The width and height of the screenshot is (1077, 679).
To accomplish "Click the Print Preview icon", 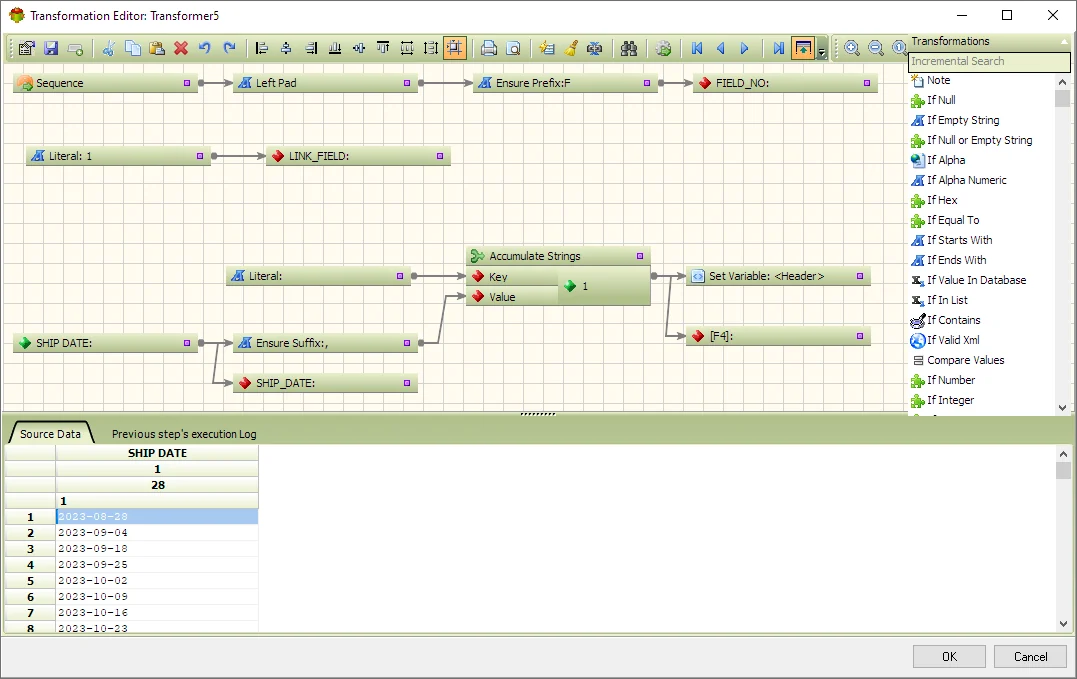I will pyautogui.click(x=513, y=48).
